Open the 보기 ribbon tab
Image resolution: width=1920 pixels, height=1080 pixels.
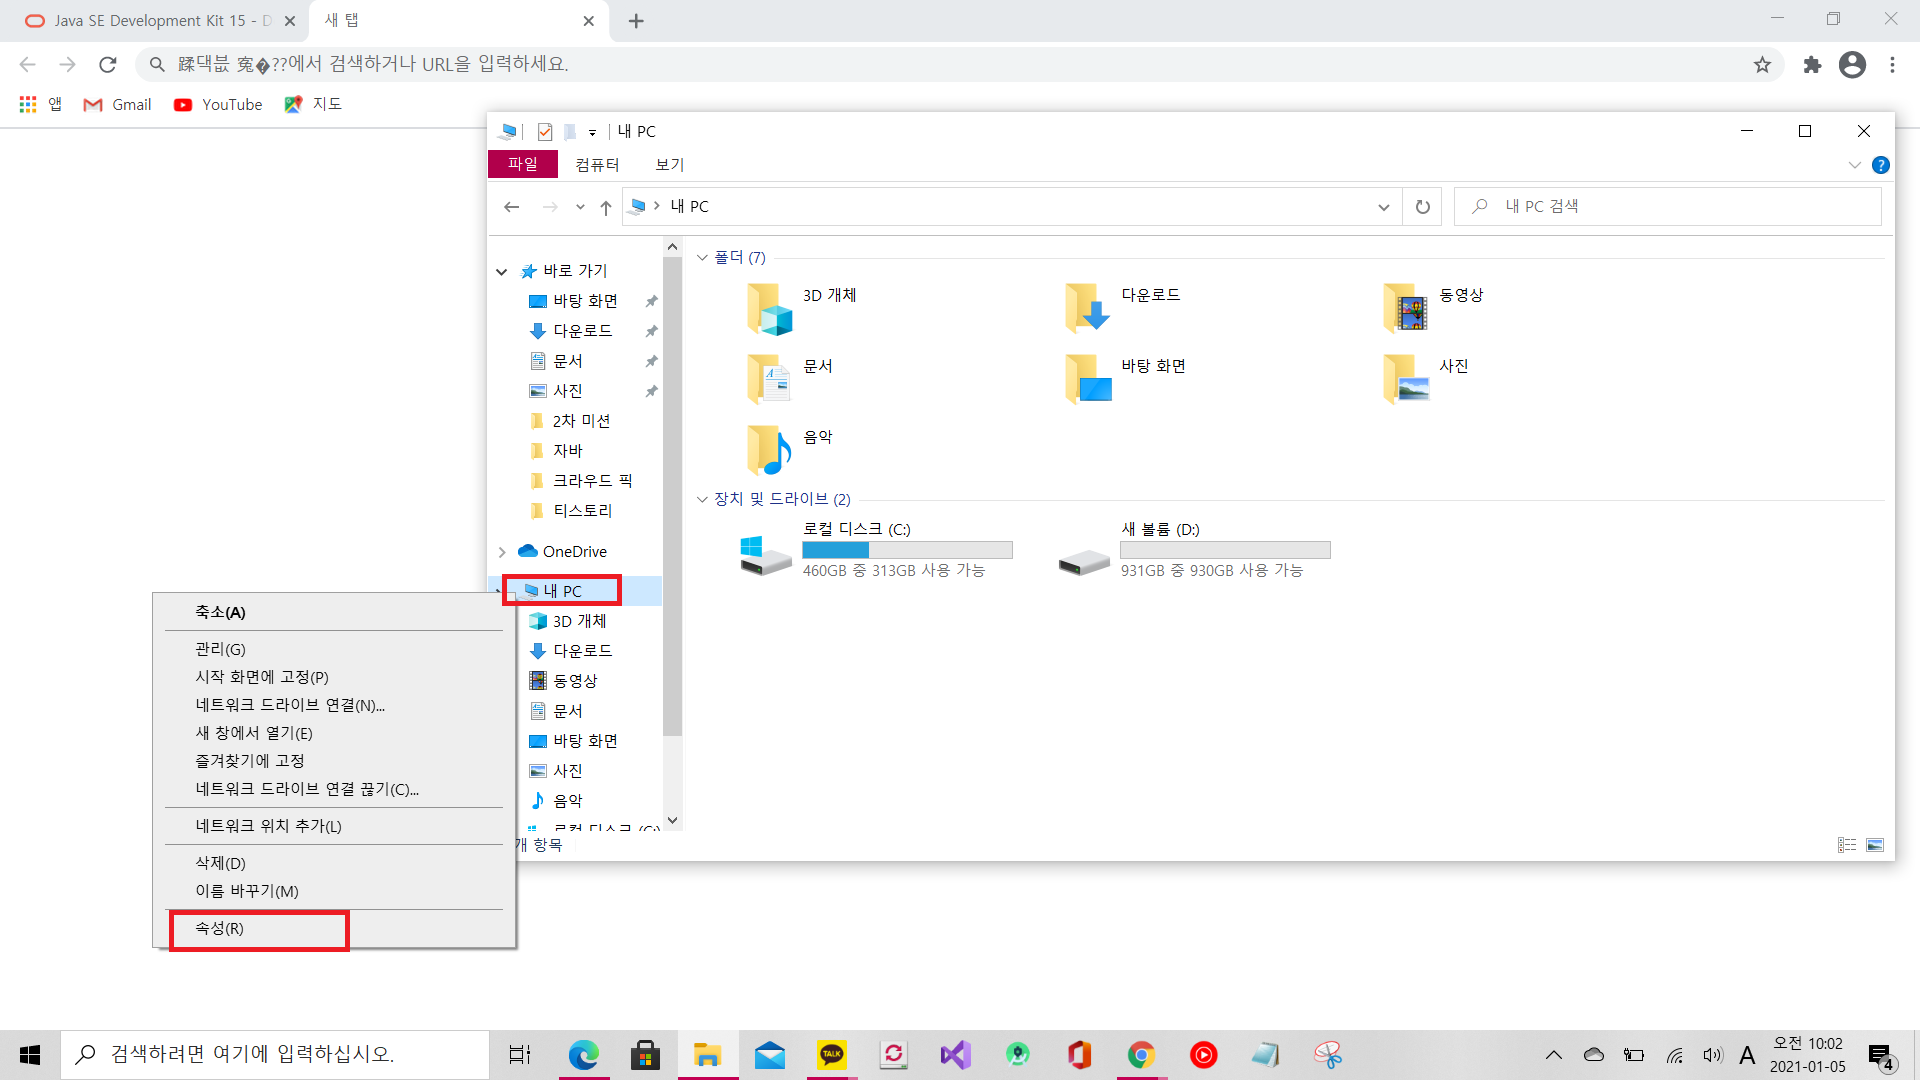click(669, 165)
